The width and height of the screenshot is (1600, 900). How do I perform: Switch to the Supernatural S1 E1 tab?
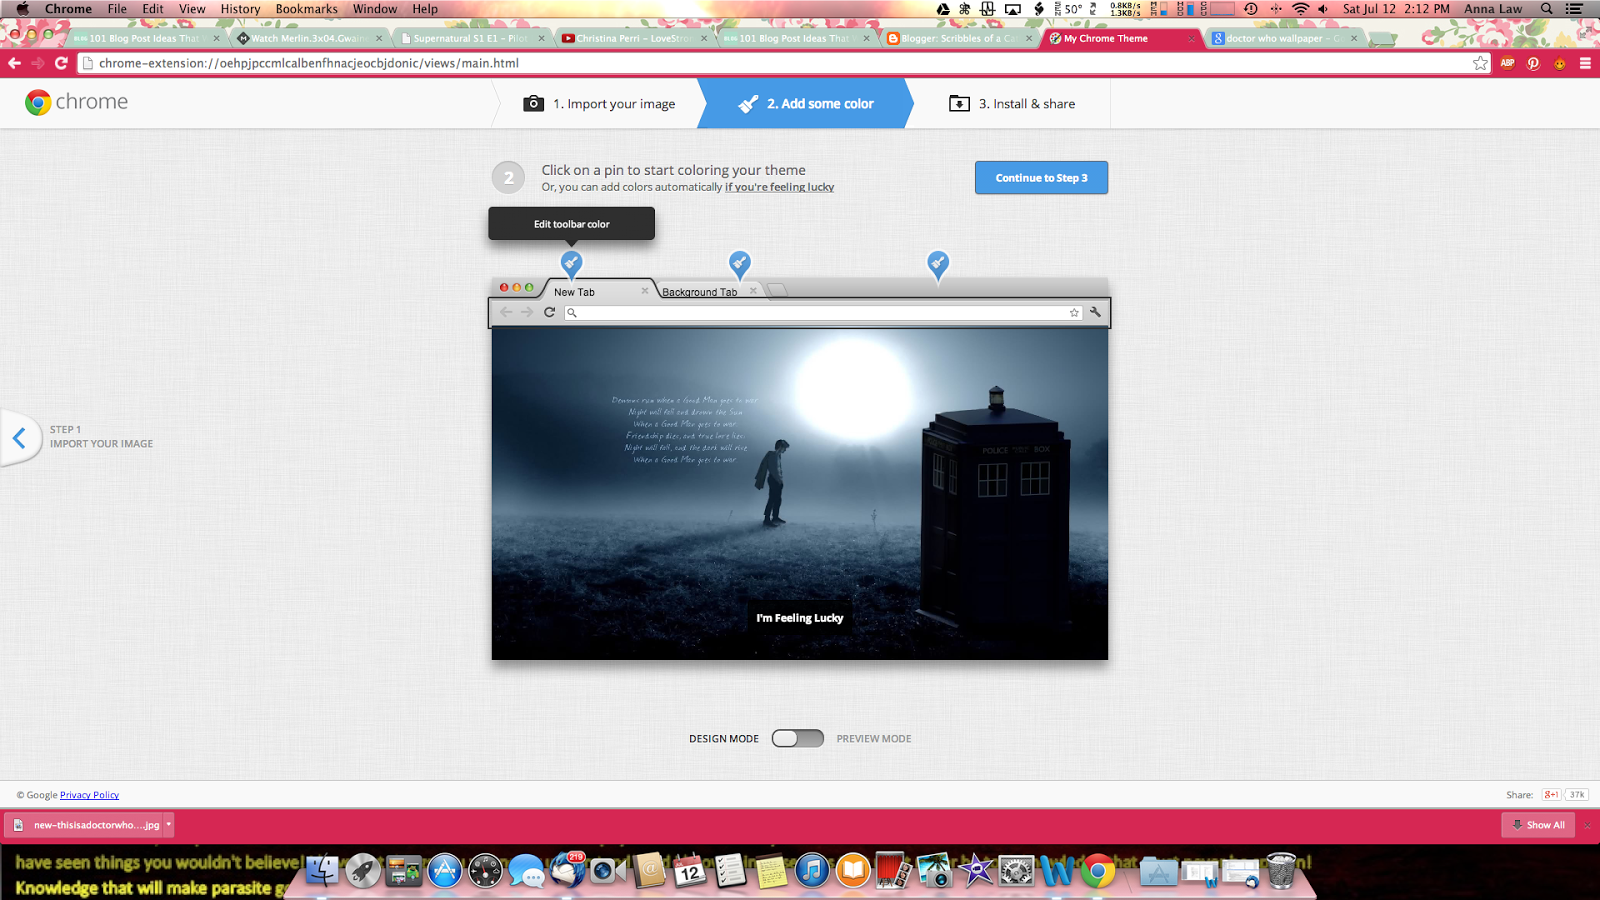click(x=470, y=38)
